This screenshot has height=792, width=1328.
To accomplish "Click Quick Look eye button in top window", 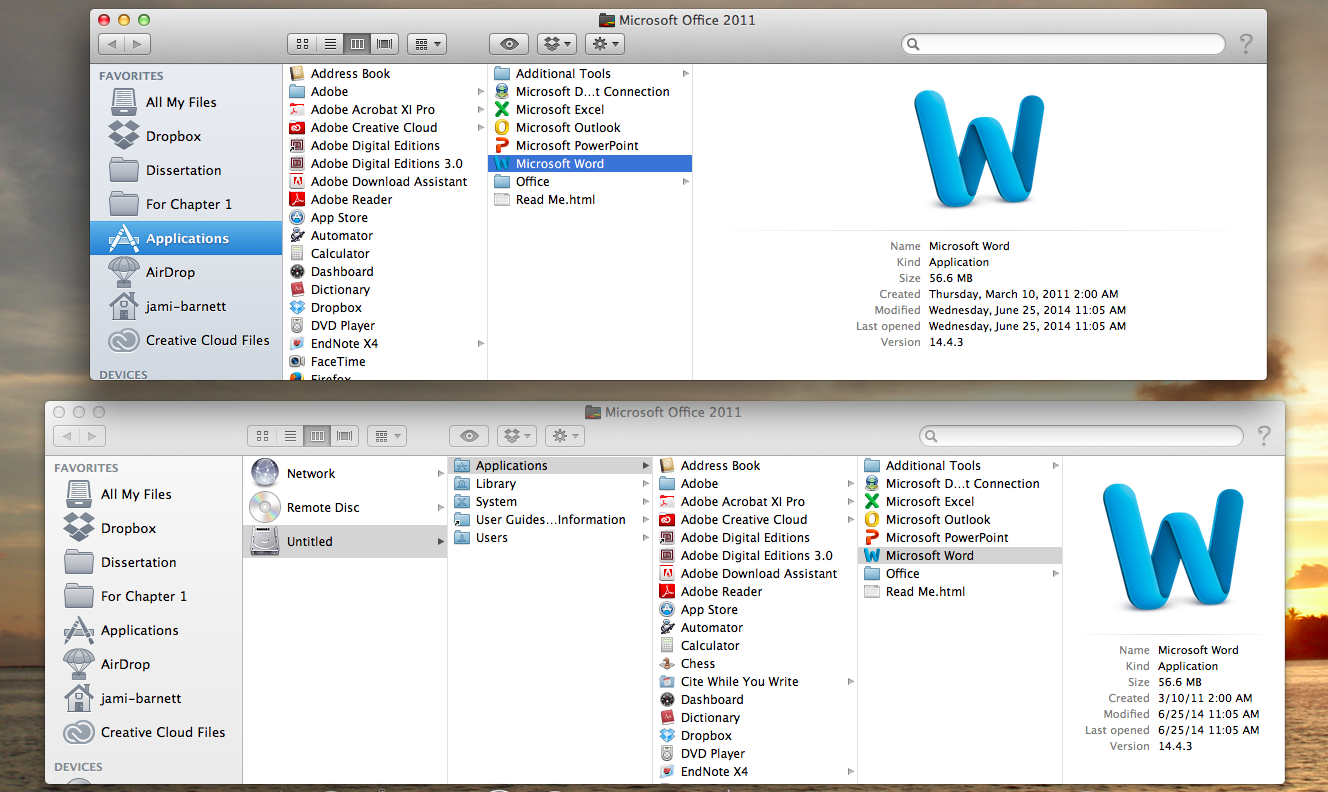I will coord(509,44).
